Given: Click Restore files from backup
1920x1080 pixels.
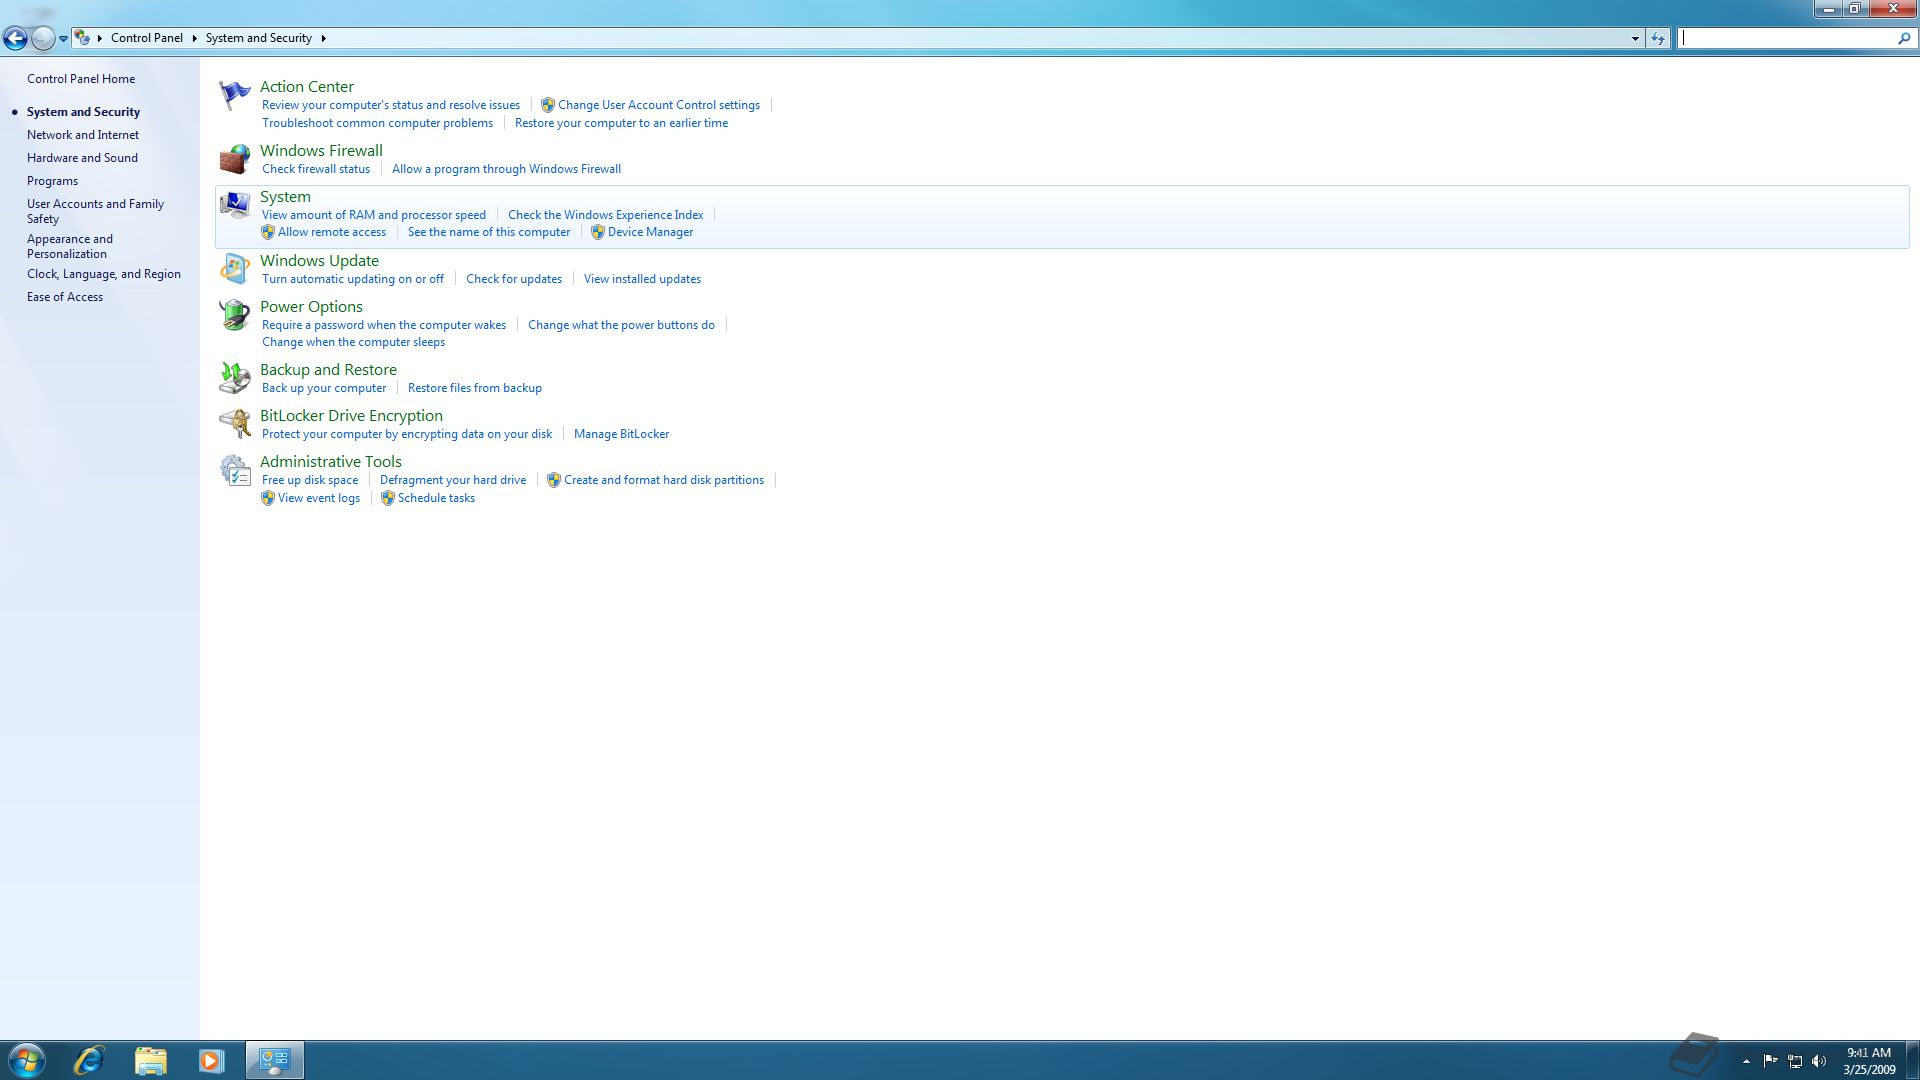Looking at the screenshot, I should point(475,388).
